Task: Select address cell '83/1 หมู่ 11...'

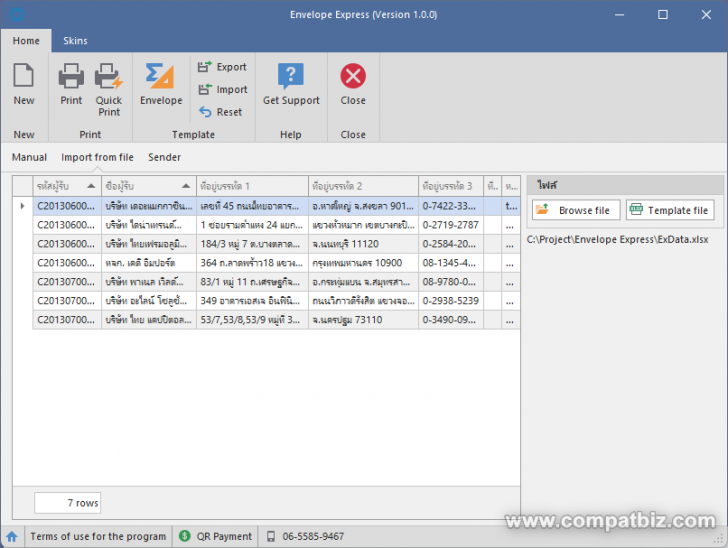Action: tap(252, 282)
